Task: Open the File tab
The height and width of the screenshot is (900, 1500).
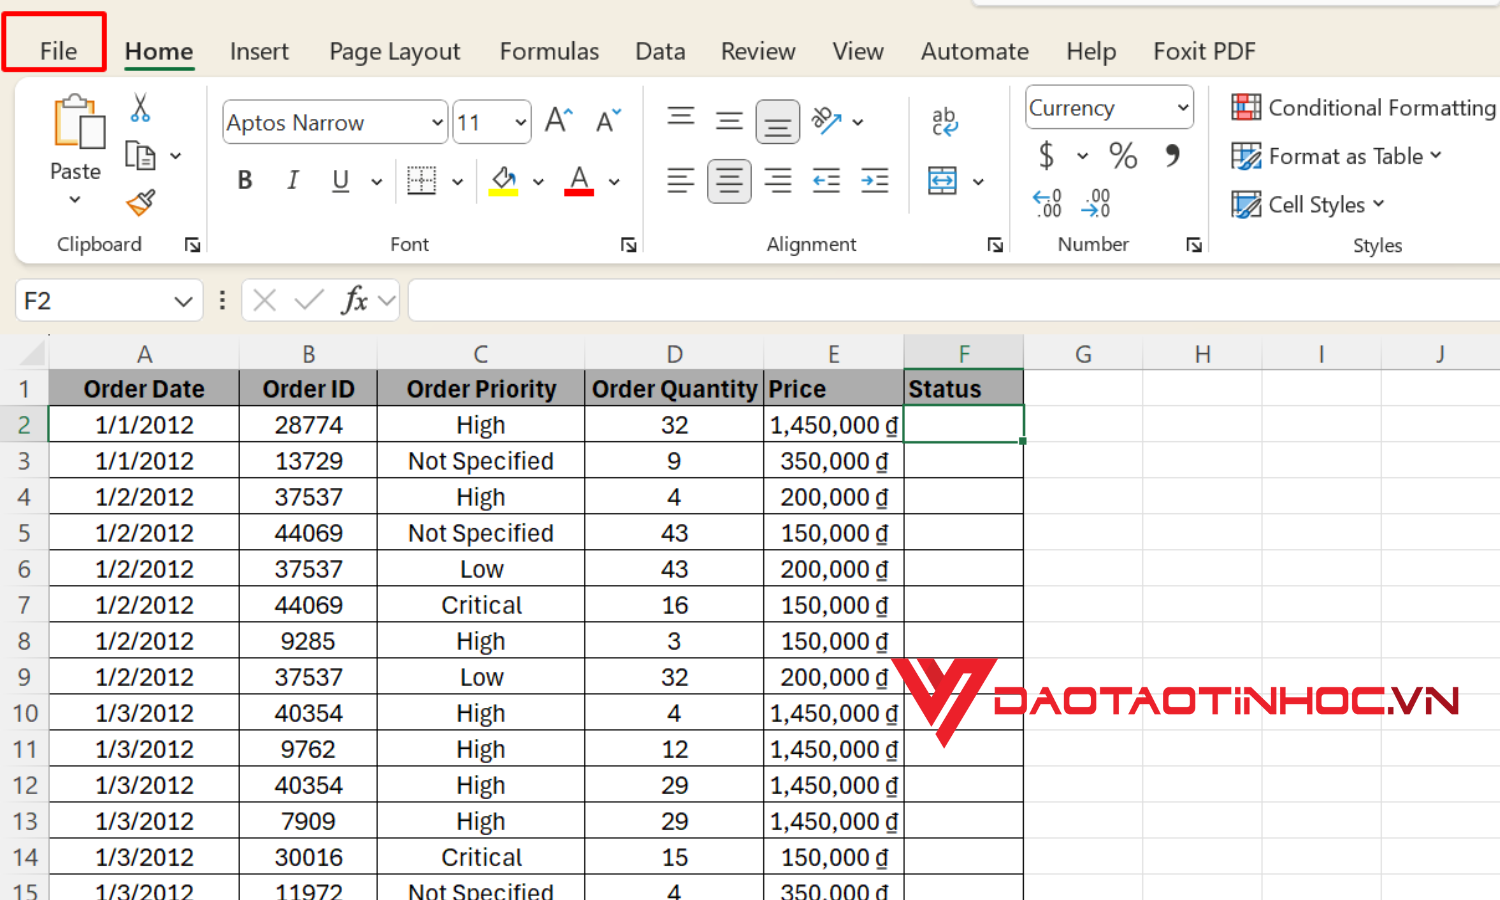Action: point(58,51)
